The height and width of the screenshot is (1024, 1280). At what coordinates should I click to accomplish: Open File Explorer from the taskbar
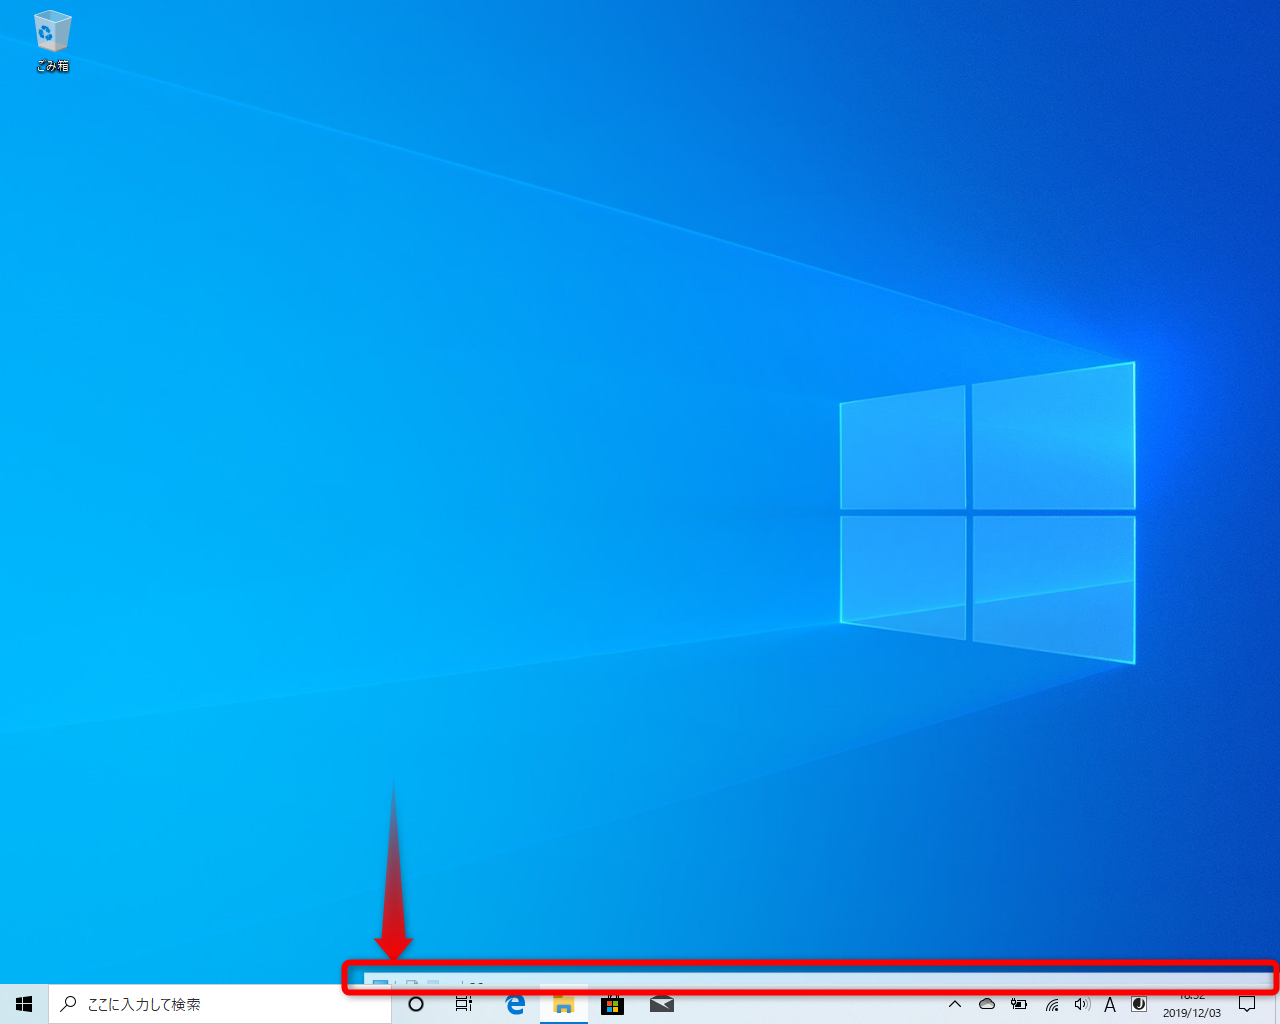coord(564,1004)
